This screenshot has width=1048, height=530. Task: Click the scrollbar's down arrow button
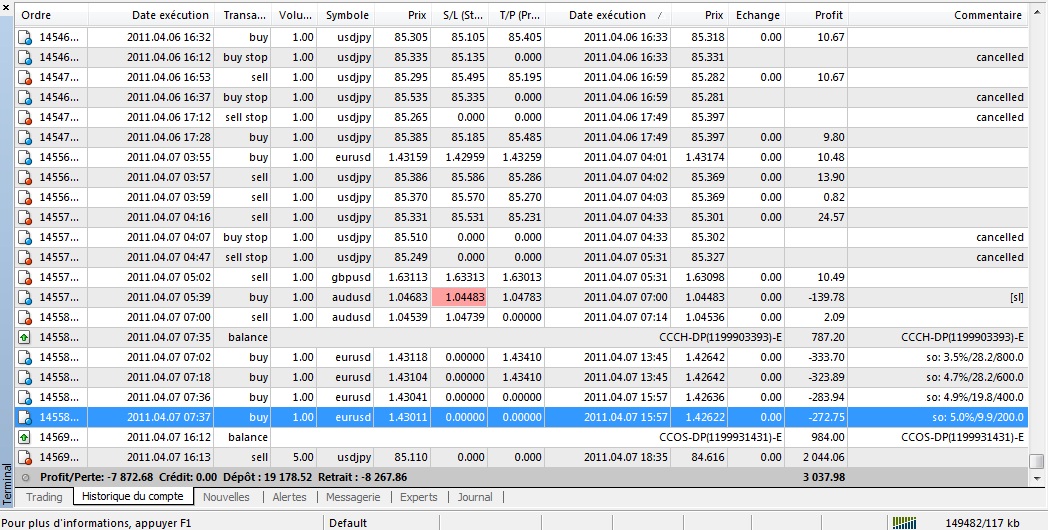(1039, 478)
